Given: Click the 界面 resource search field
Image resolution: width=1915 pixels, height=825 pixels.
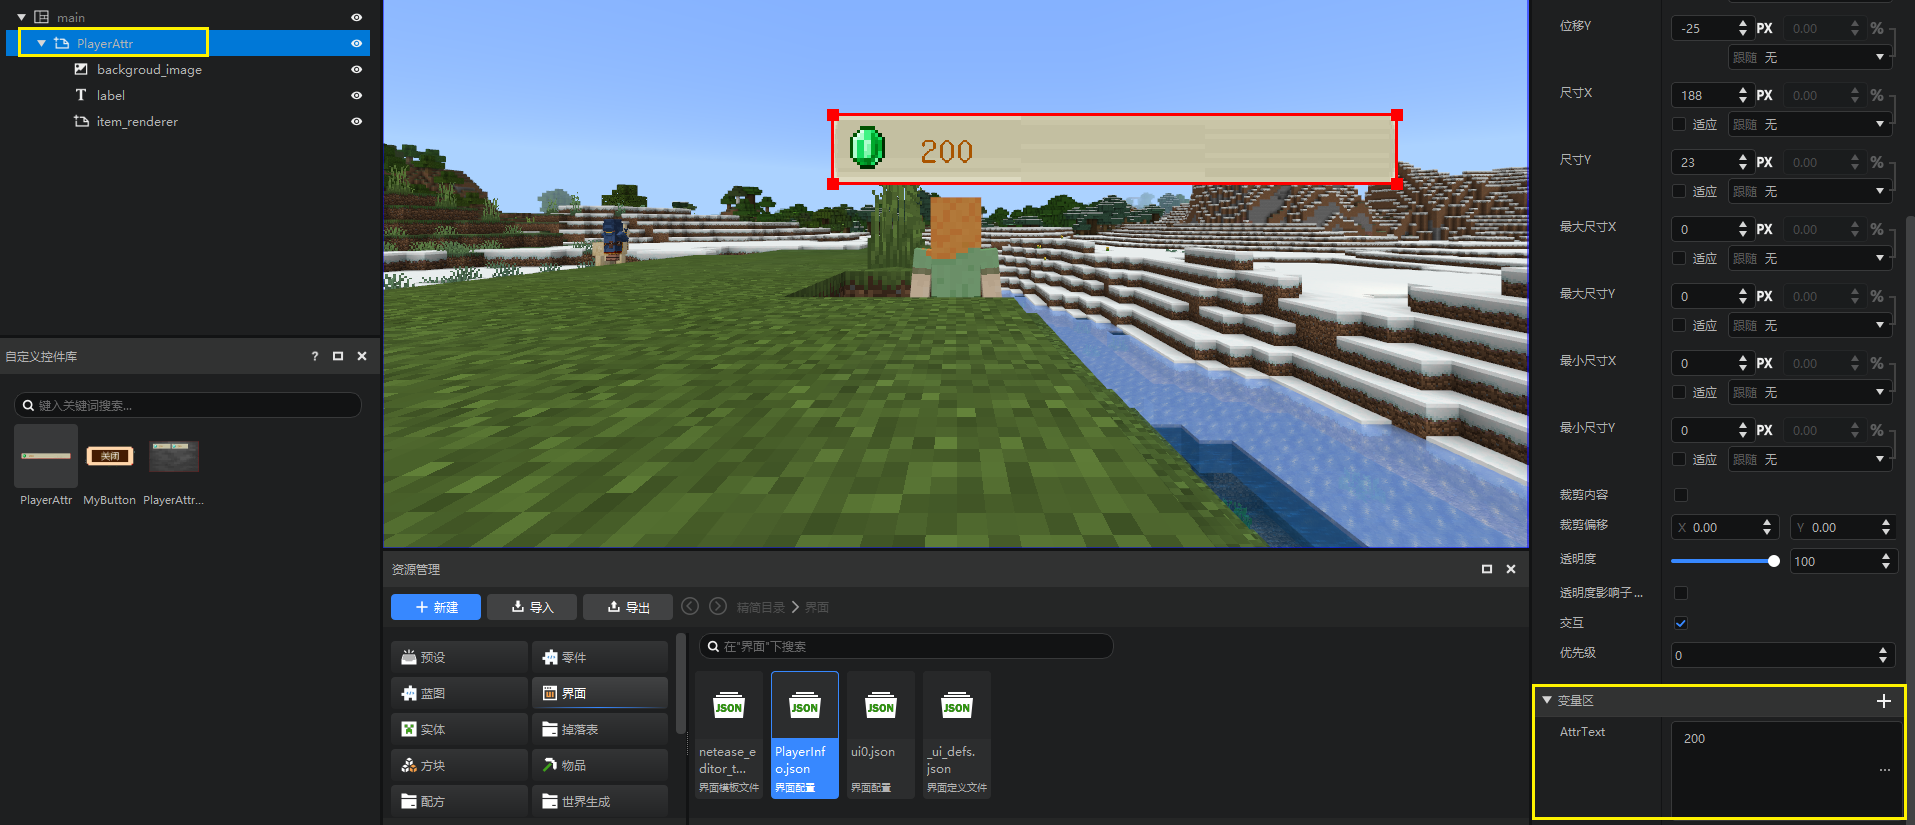Looking at the screenshot, I should (906, 646).
